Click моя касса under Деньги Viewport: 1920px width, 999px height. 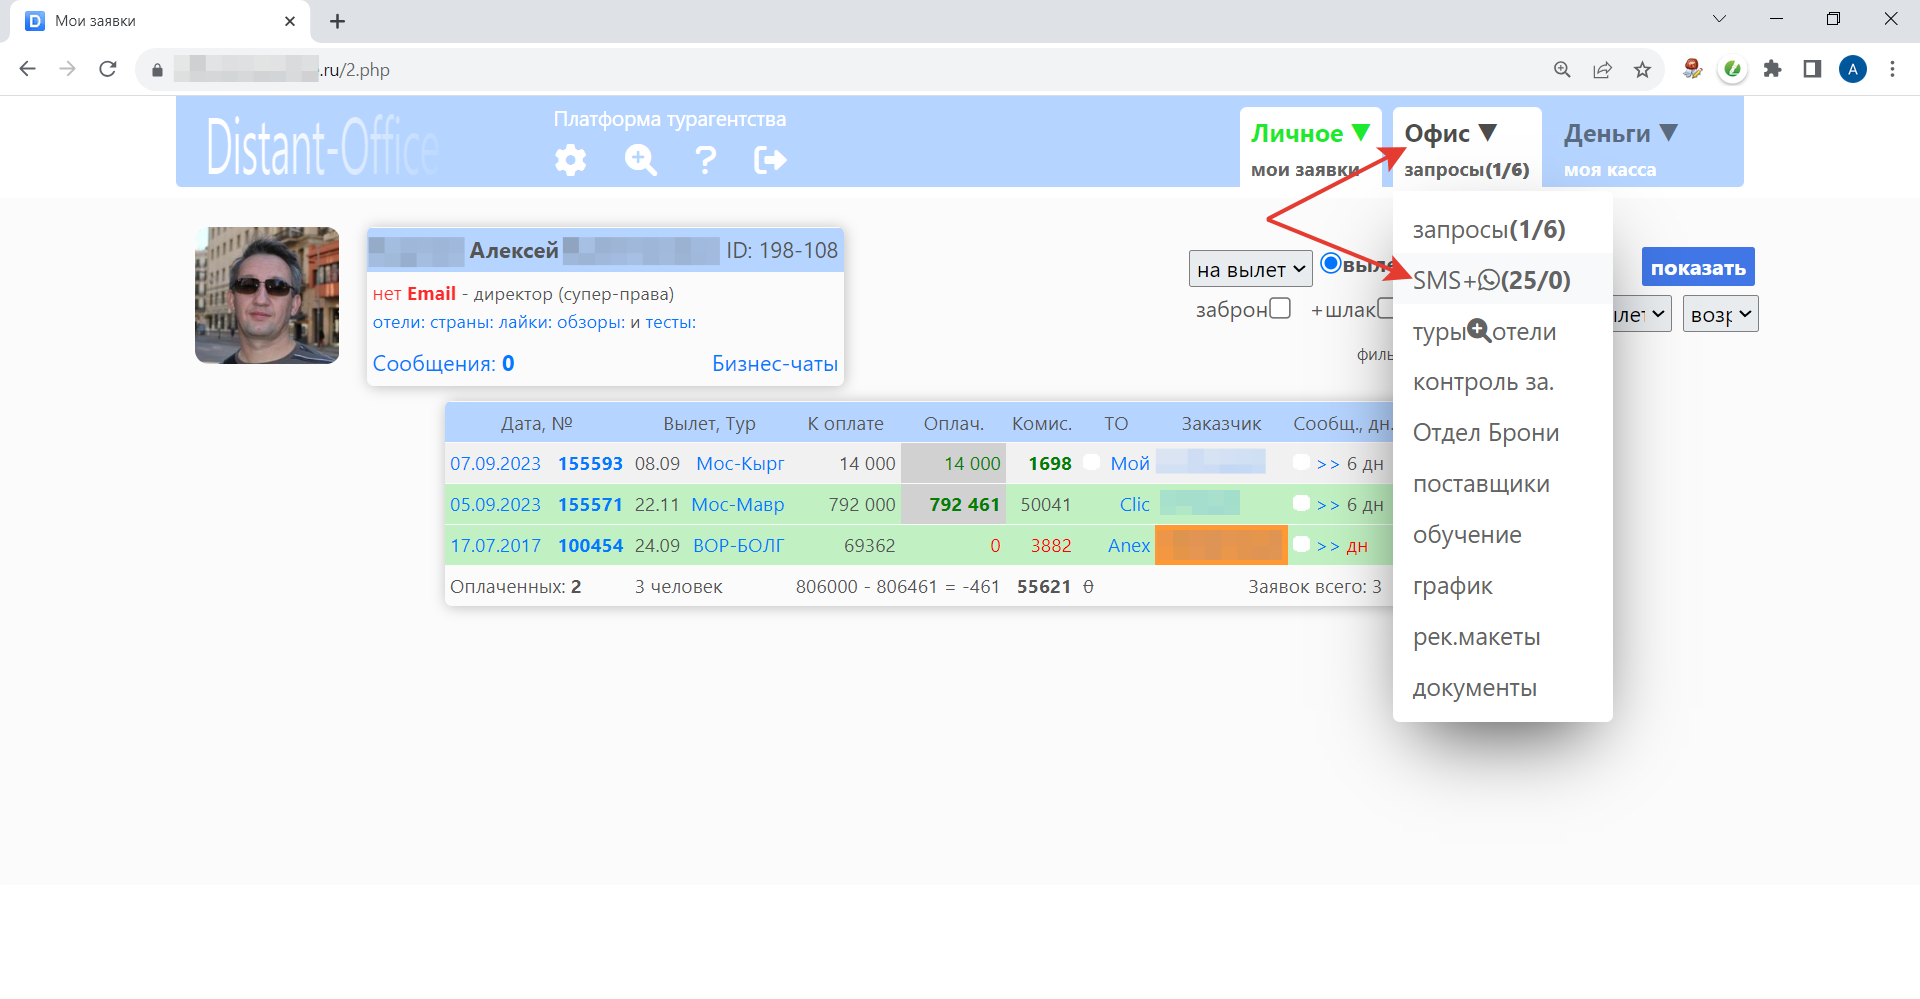(x=1610, y=169)
